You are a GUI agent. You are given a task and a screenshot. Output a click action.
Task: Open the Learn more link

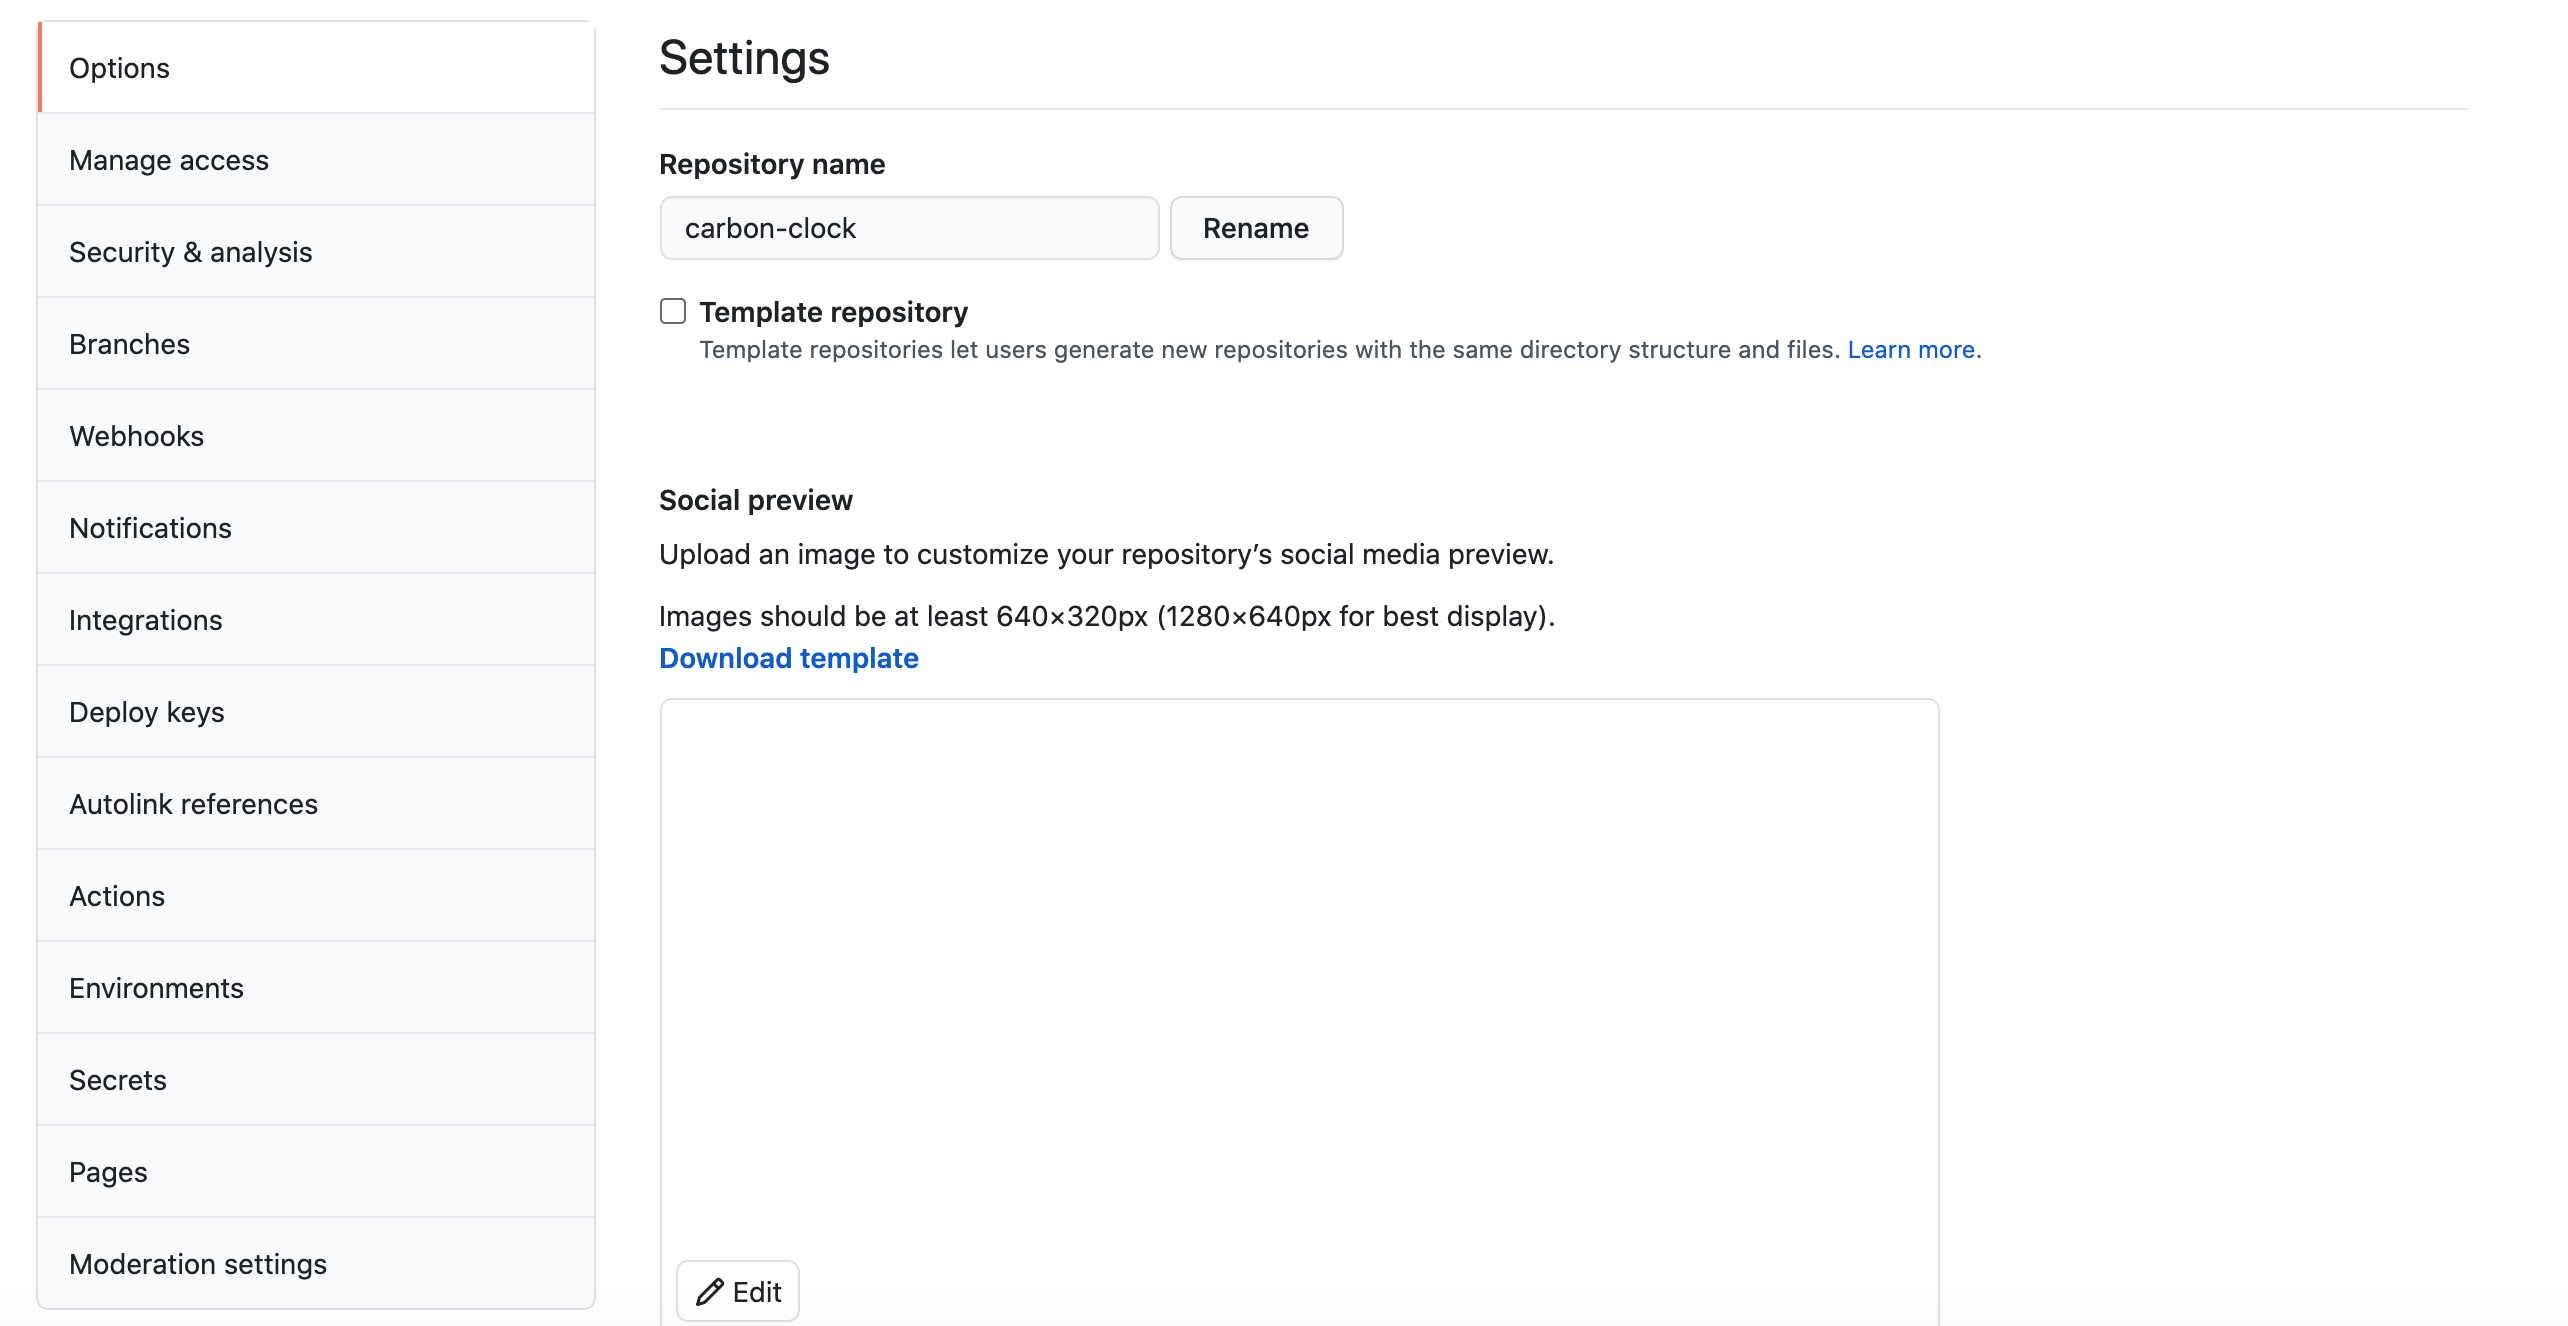(x=1910, y=350)
